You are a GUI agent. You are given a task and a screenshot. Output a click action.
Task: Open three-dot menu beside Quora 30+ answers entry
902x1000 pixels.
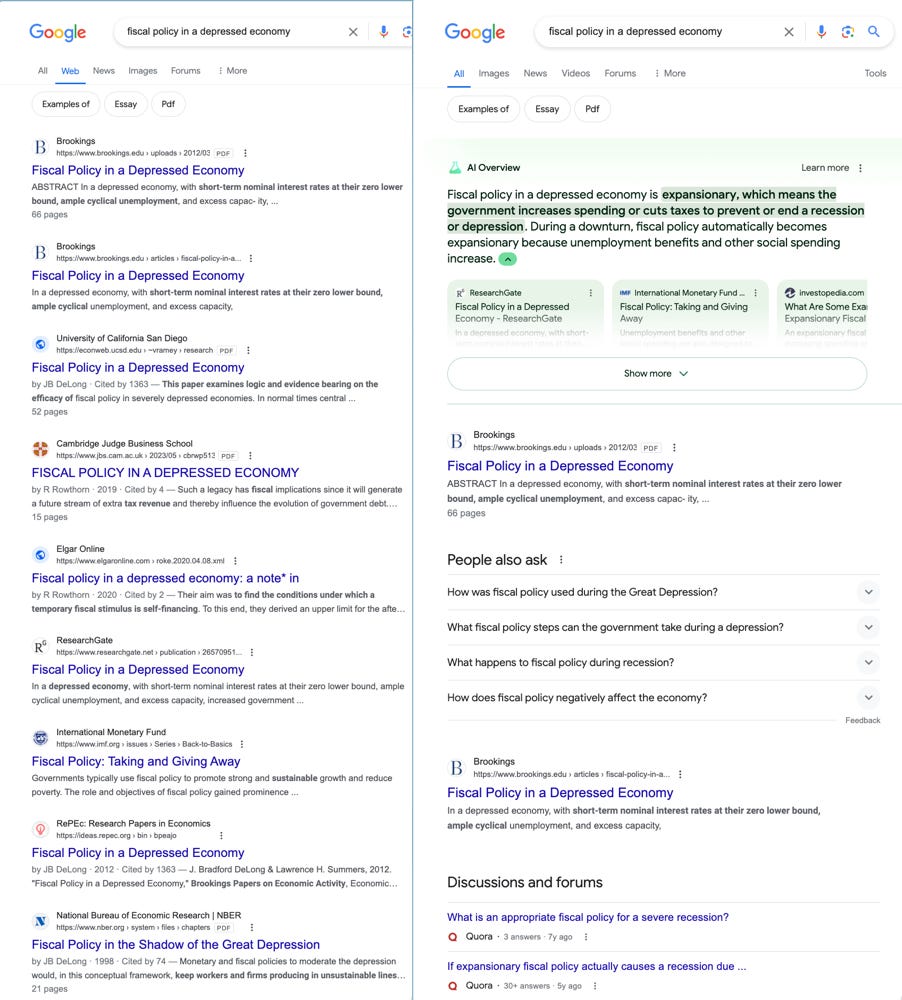[x=595, y=986]
